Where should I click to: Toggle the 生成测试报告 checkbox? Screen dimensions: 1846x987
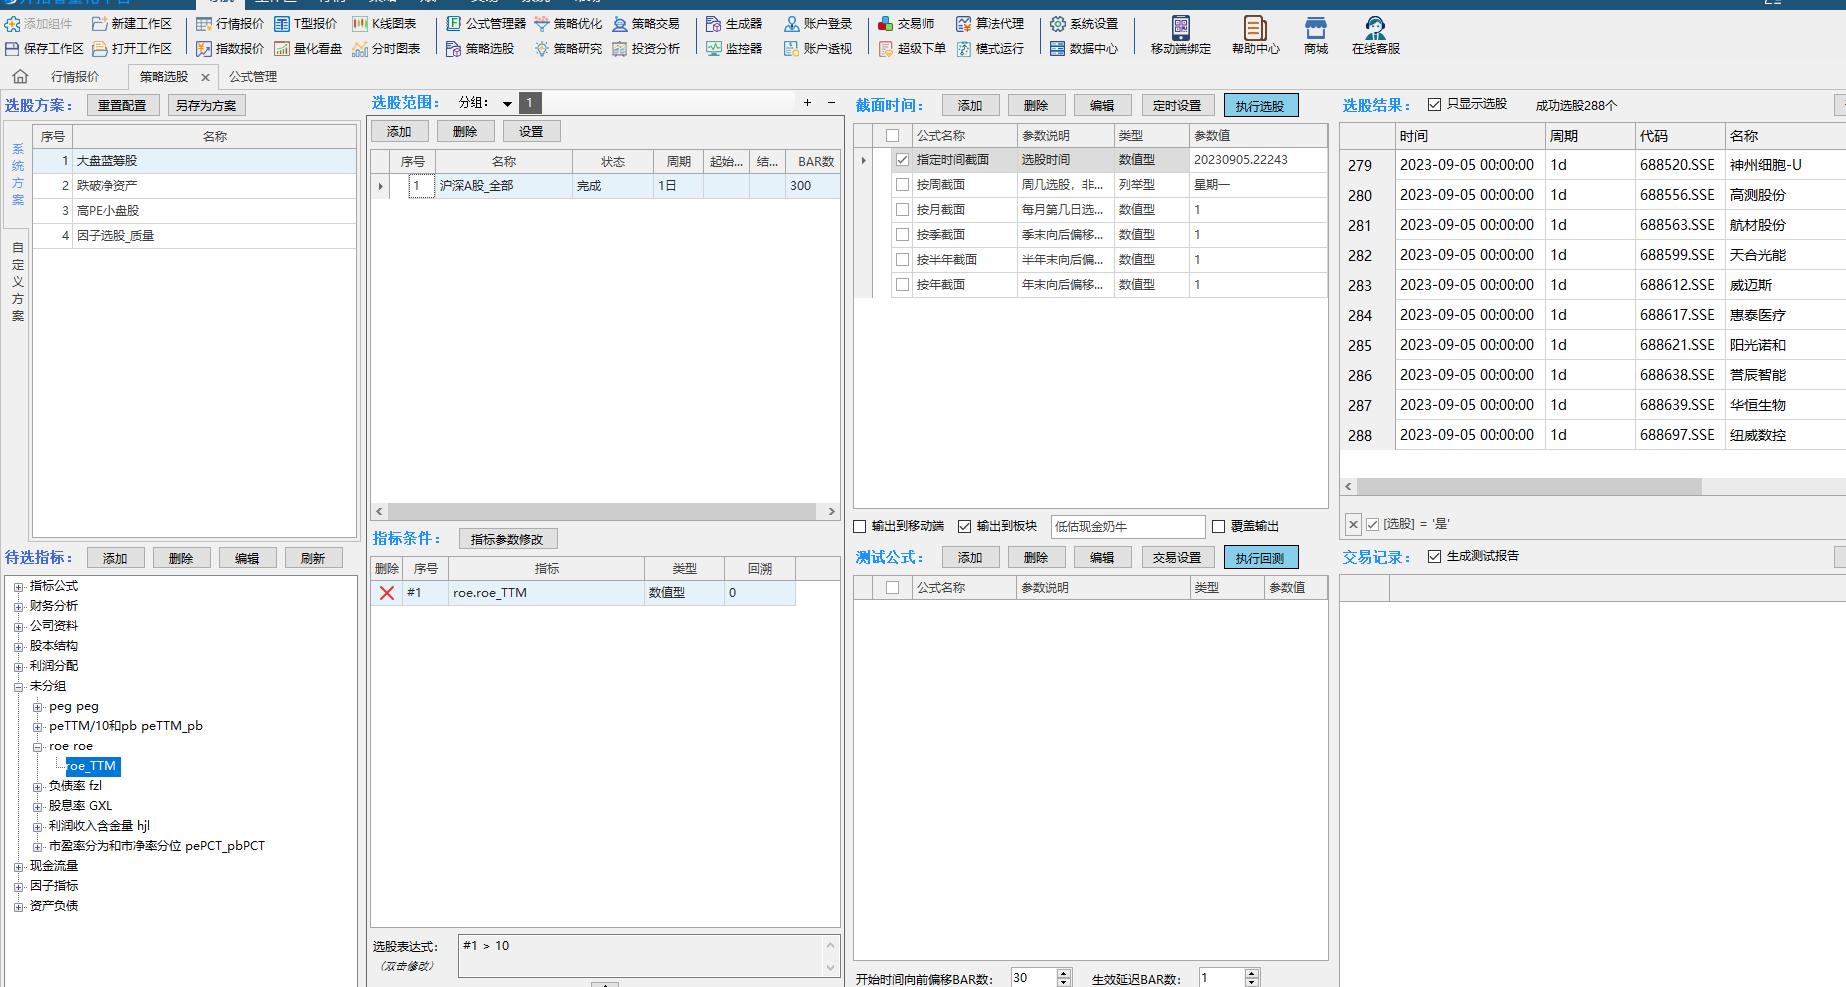1435,556
